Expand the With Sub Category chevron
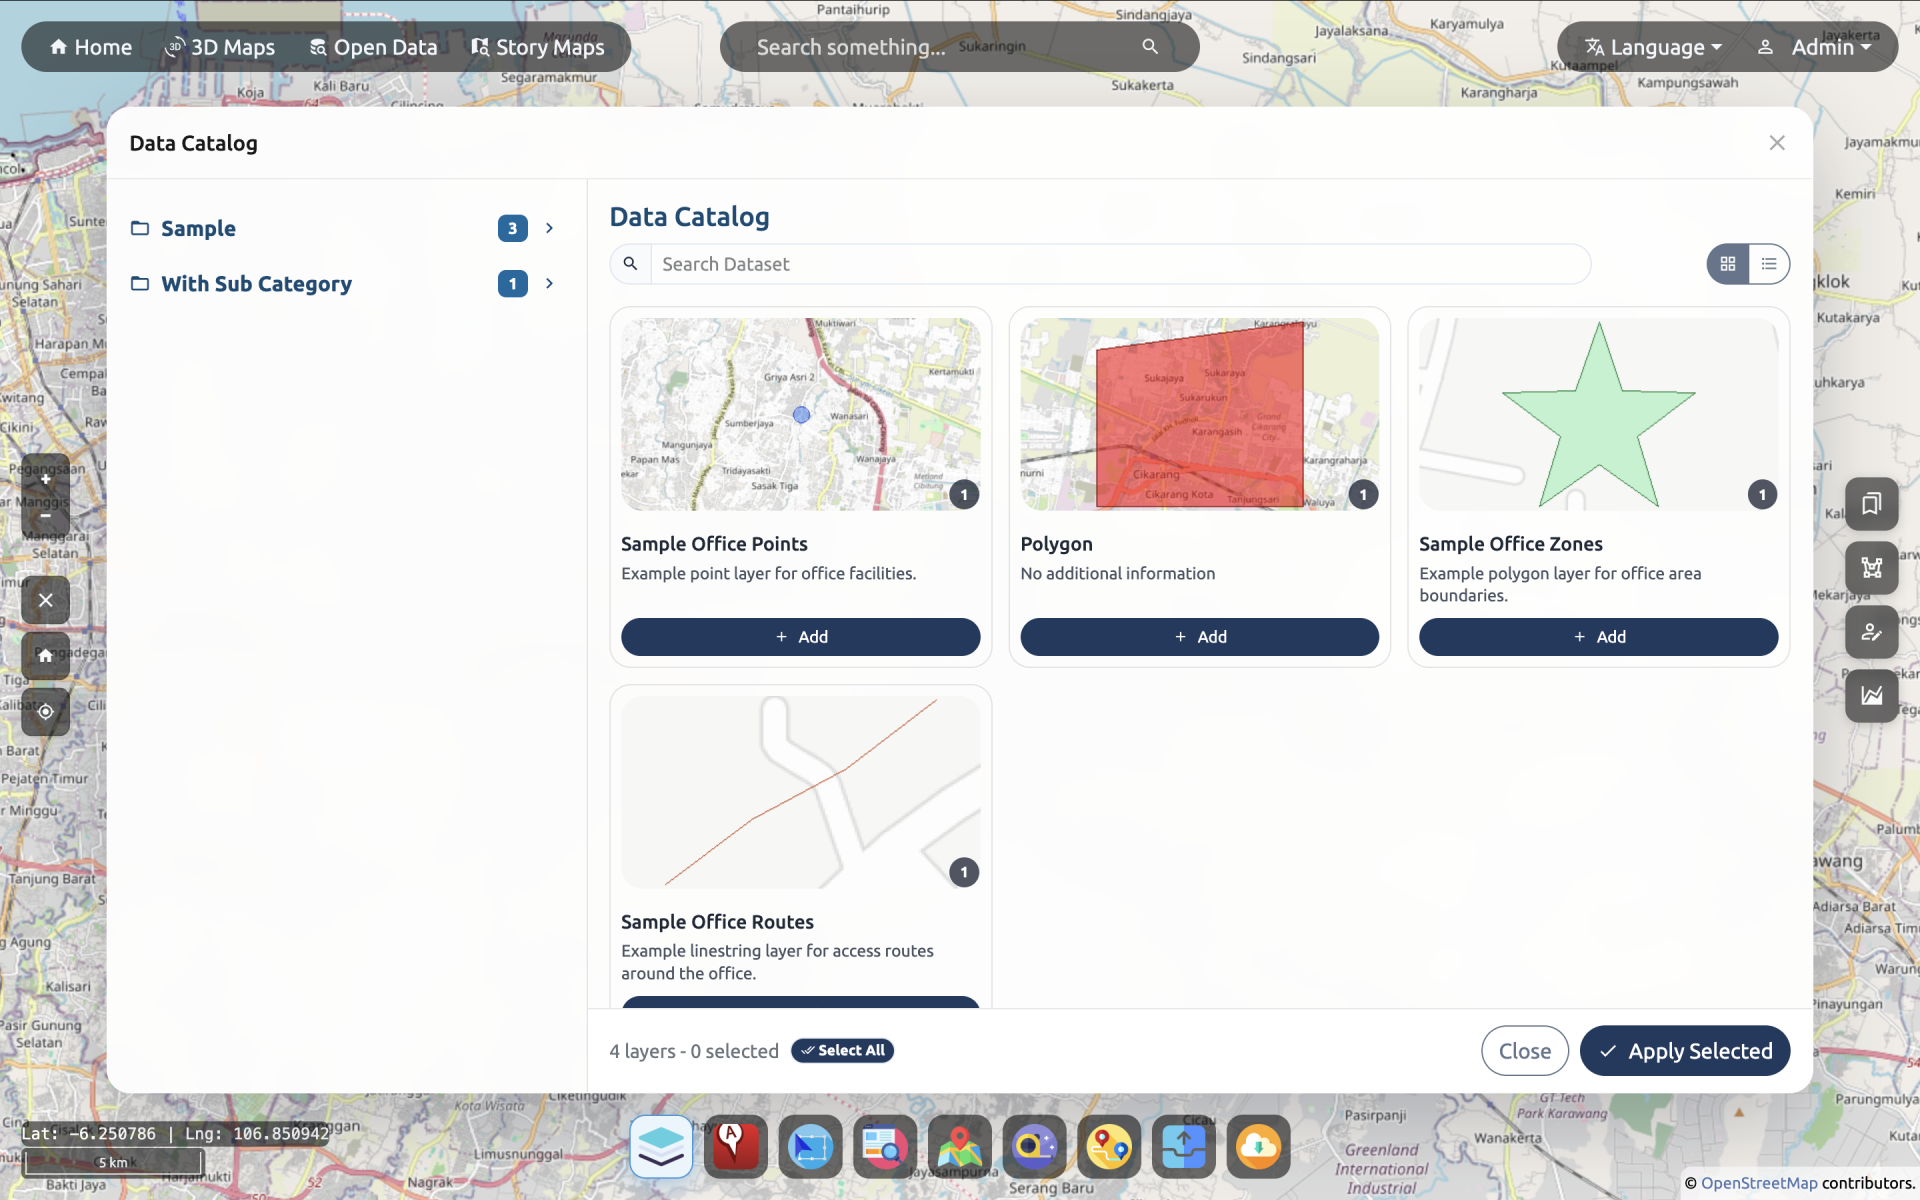 549,284
